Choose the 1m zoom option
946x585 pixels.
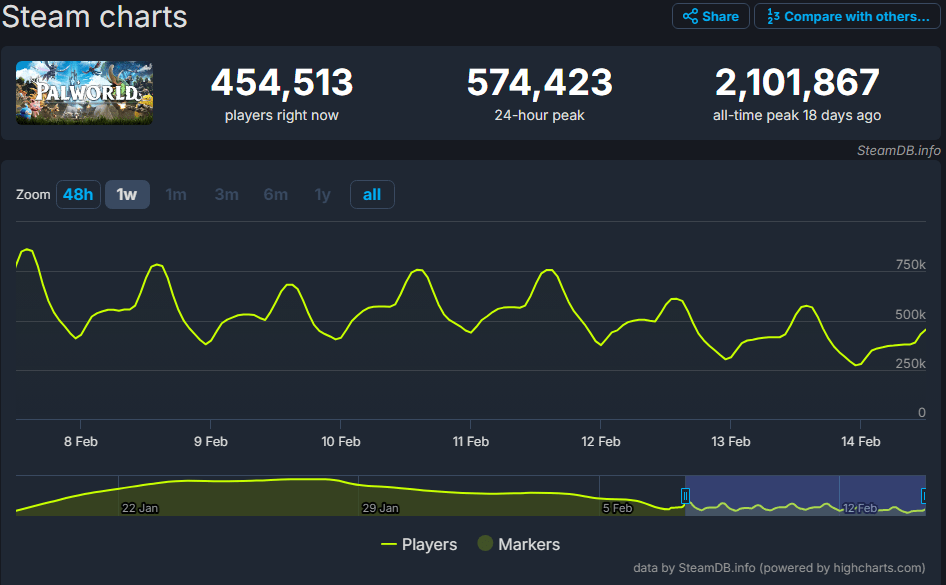click(x=176, y=195)
